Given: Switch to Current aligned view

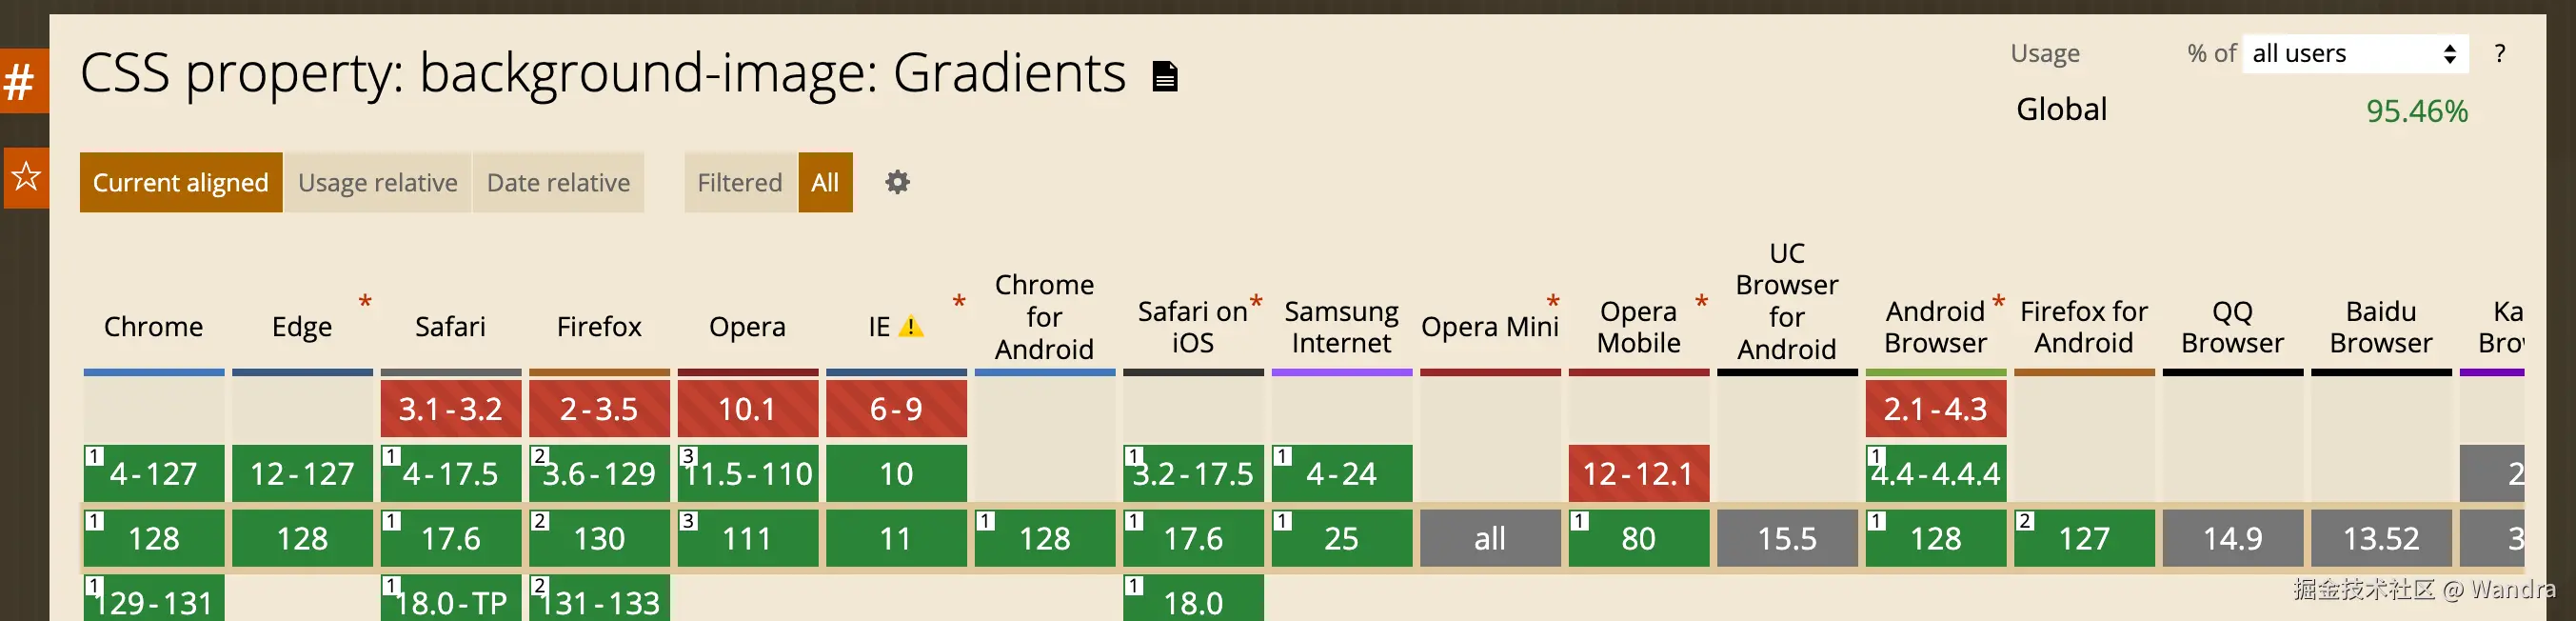Looking at the screenshot, I should click(181, 182).
